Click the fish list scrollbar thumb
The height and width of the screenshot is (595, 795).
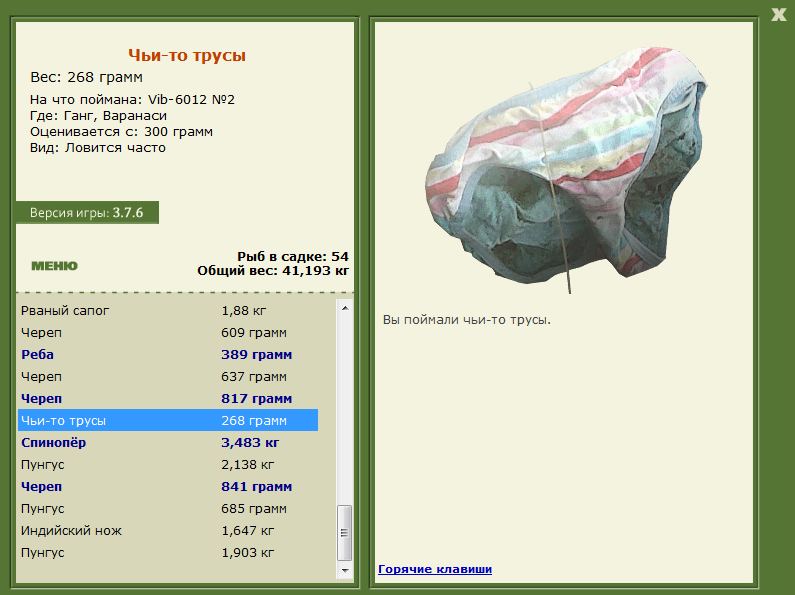345,533
